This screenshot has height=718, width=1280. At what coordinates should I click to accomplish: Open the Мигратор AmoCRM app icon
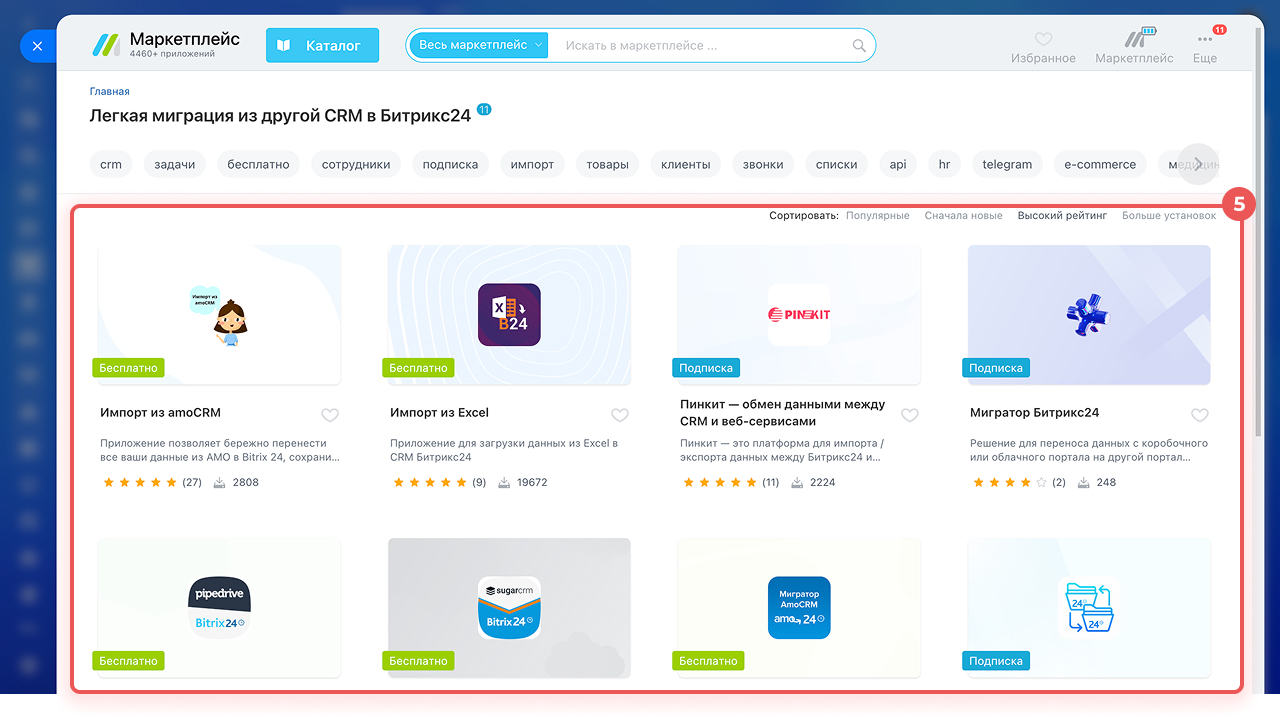click(x=799, y=608)
